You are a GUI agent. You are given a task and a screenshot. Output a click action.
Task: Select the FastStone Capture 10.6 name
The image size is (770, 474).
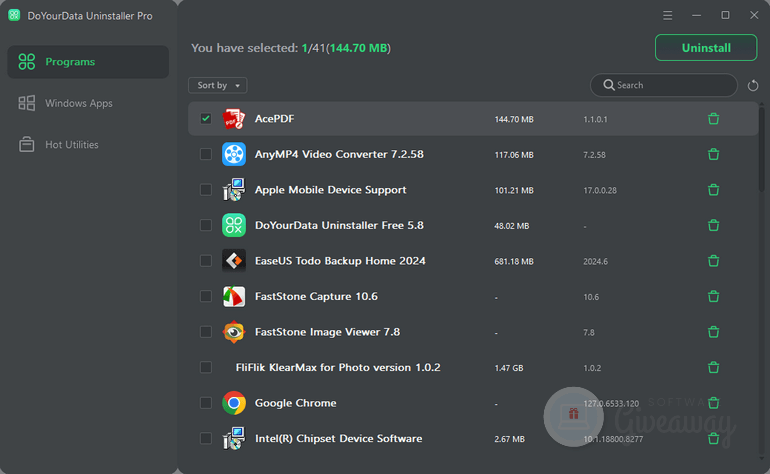[x=316, y=296]
